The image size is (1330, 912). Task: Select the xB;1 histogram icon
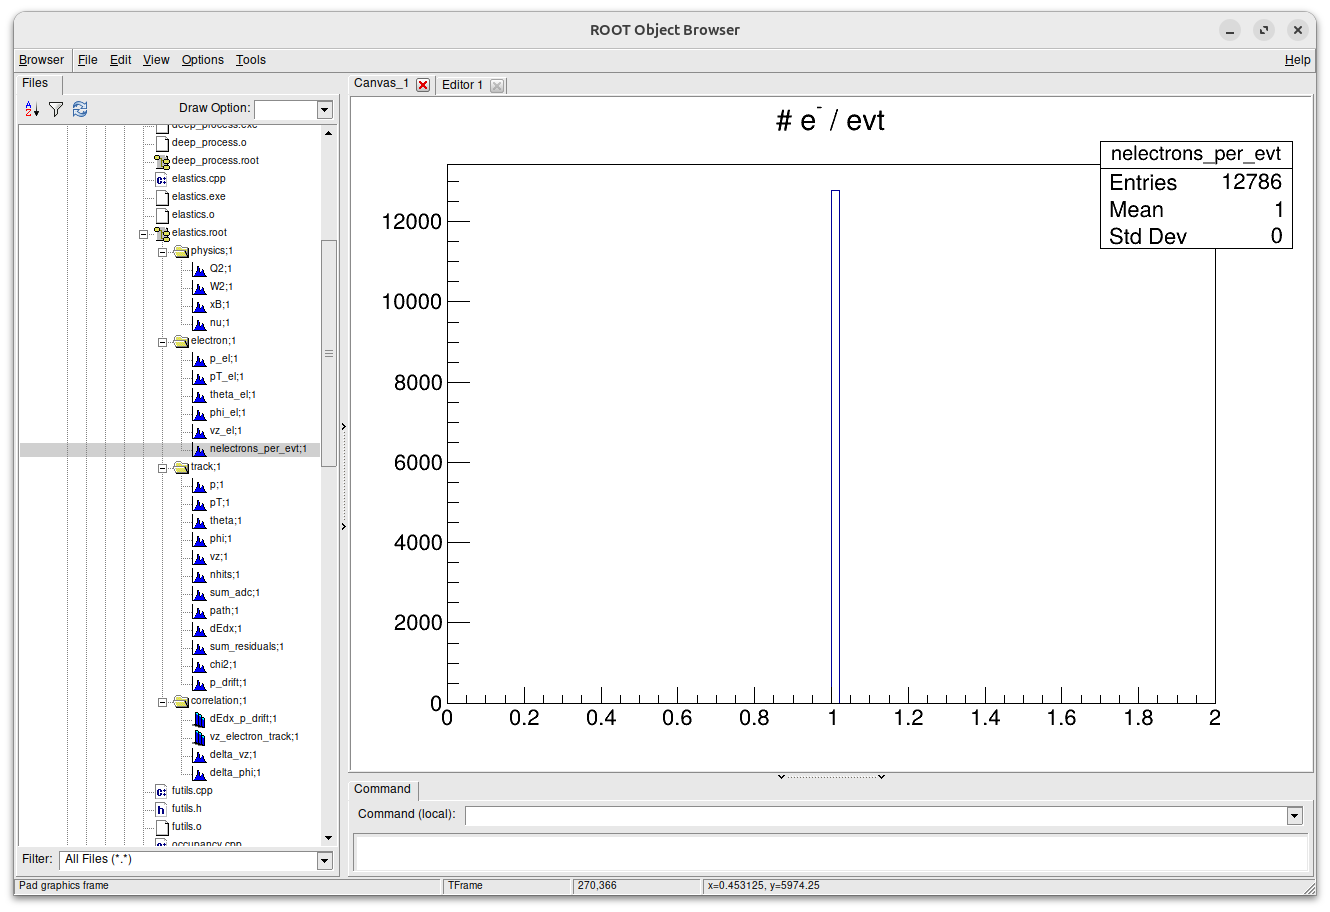(x=200, y=305)
